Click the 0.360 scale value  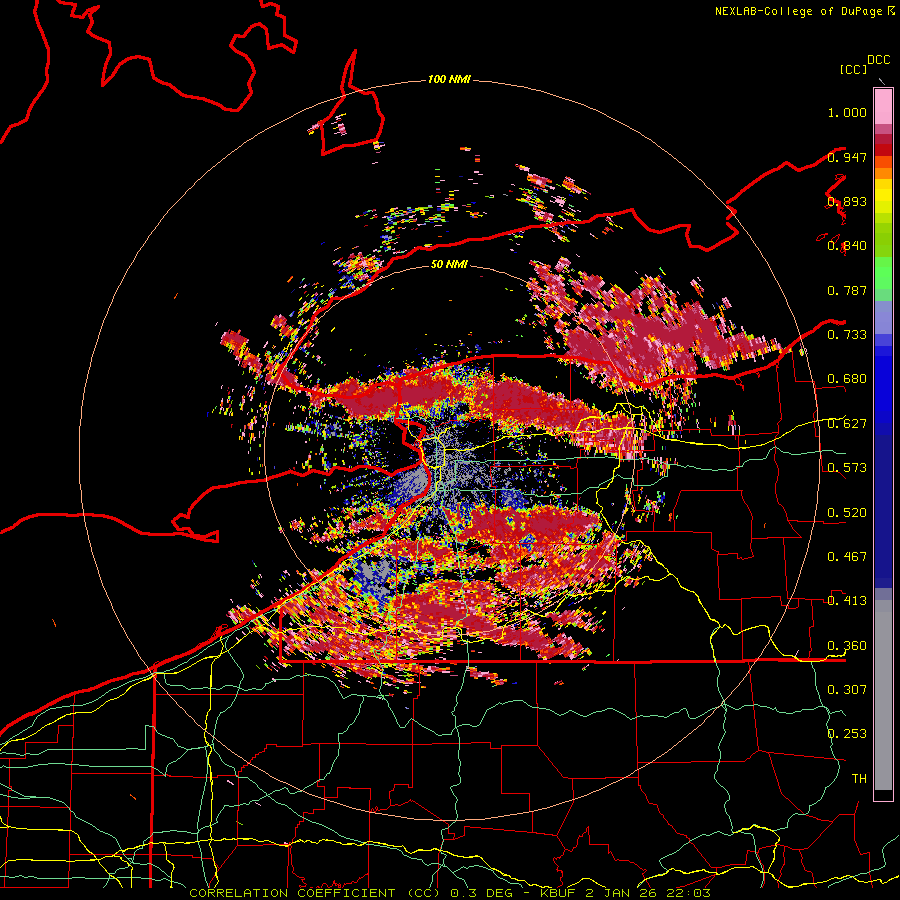point(847,646)
